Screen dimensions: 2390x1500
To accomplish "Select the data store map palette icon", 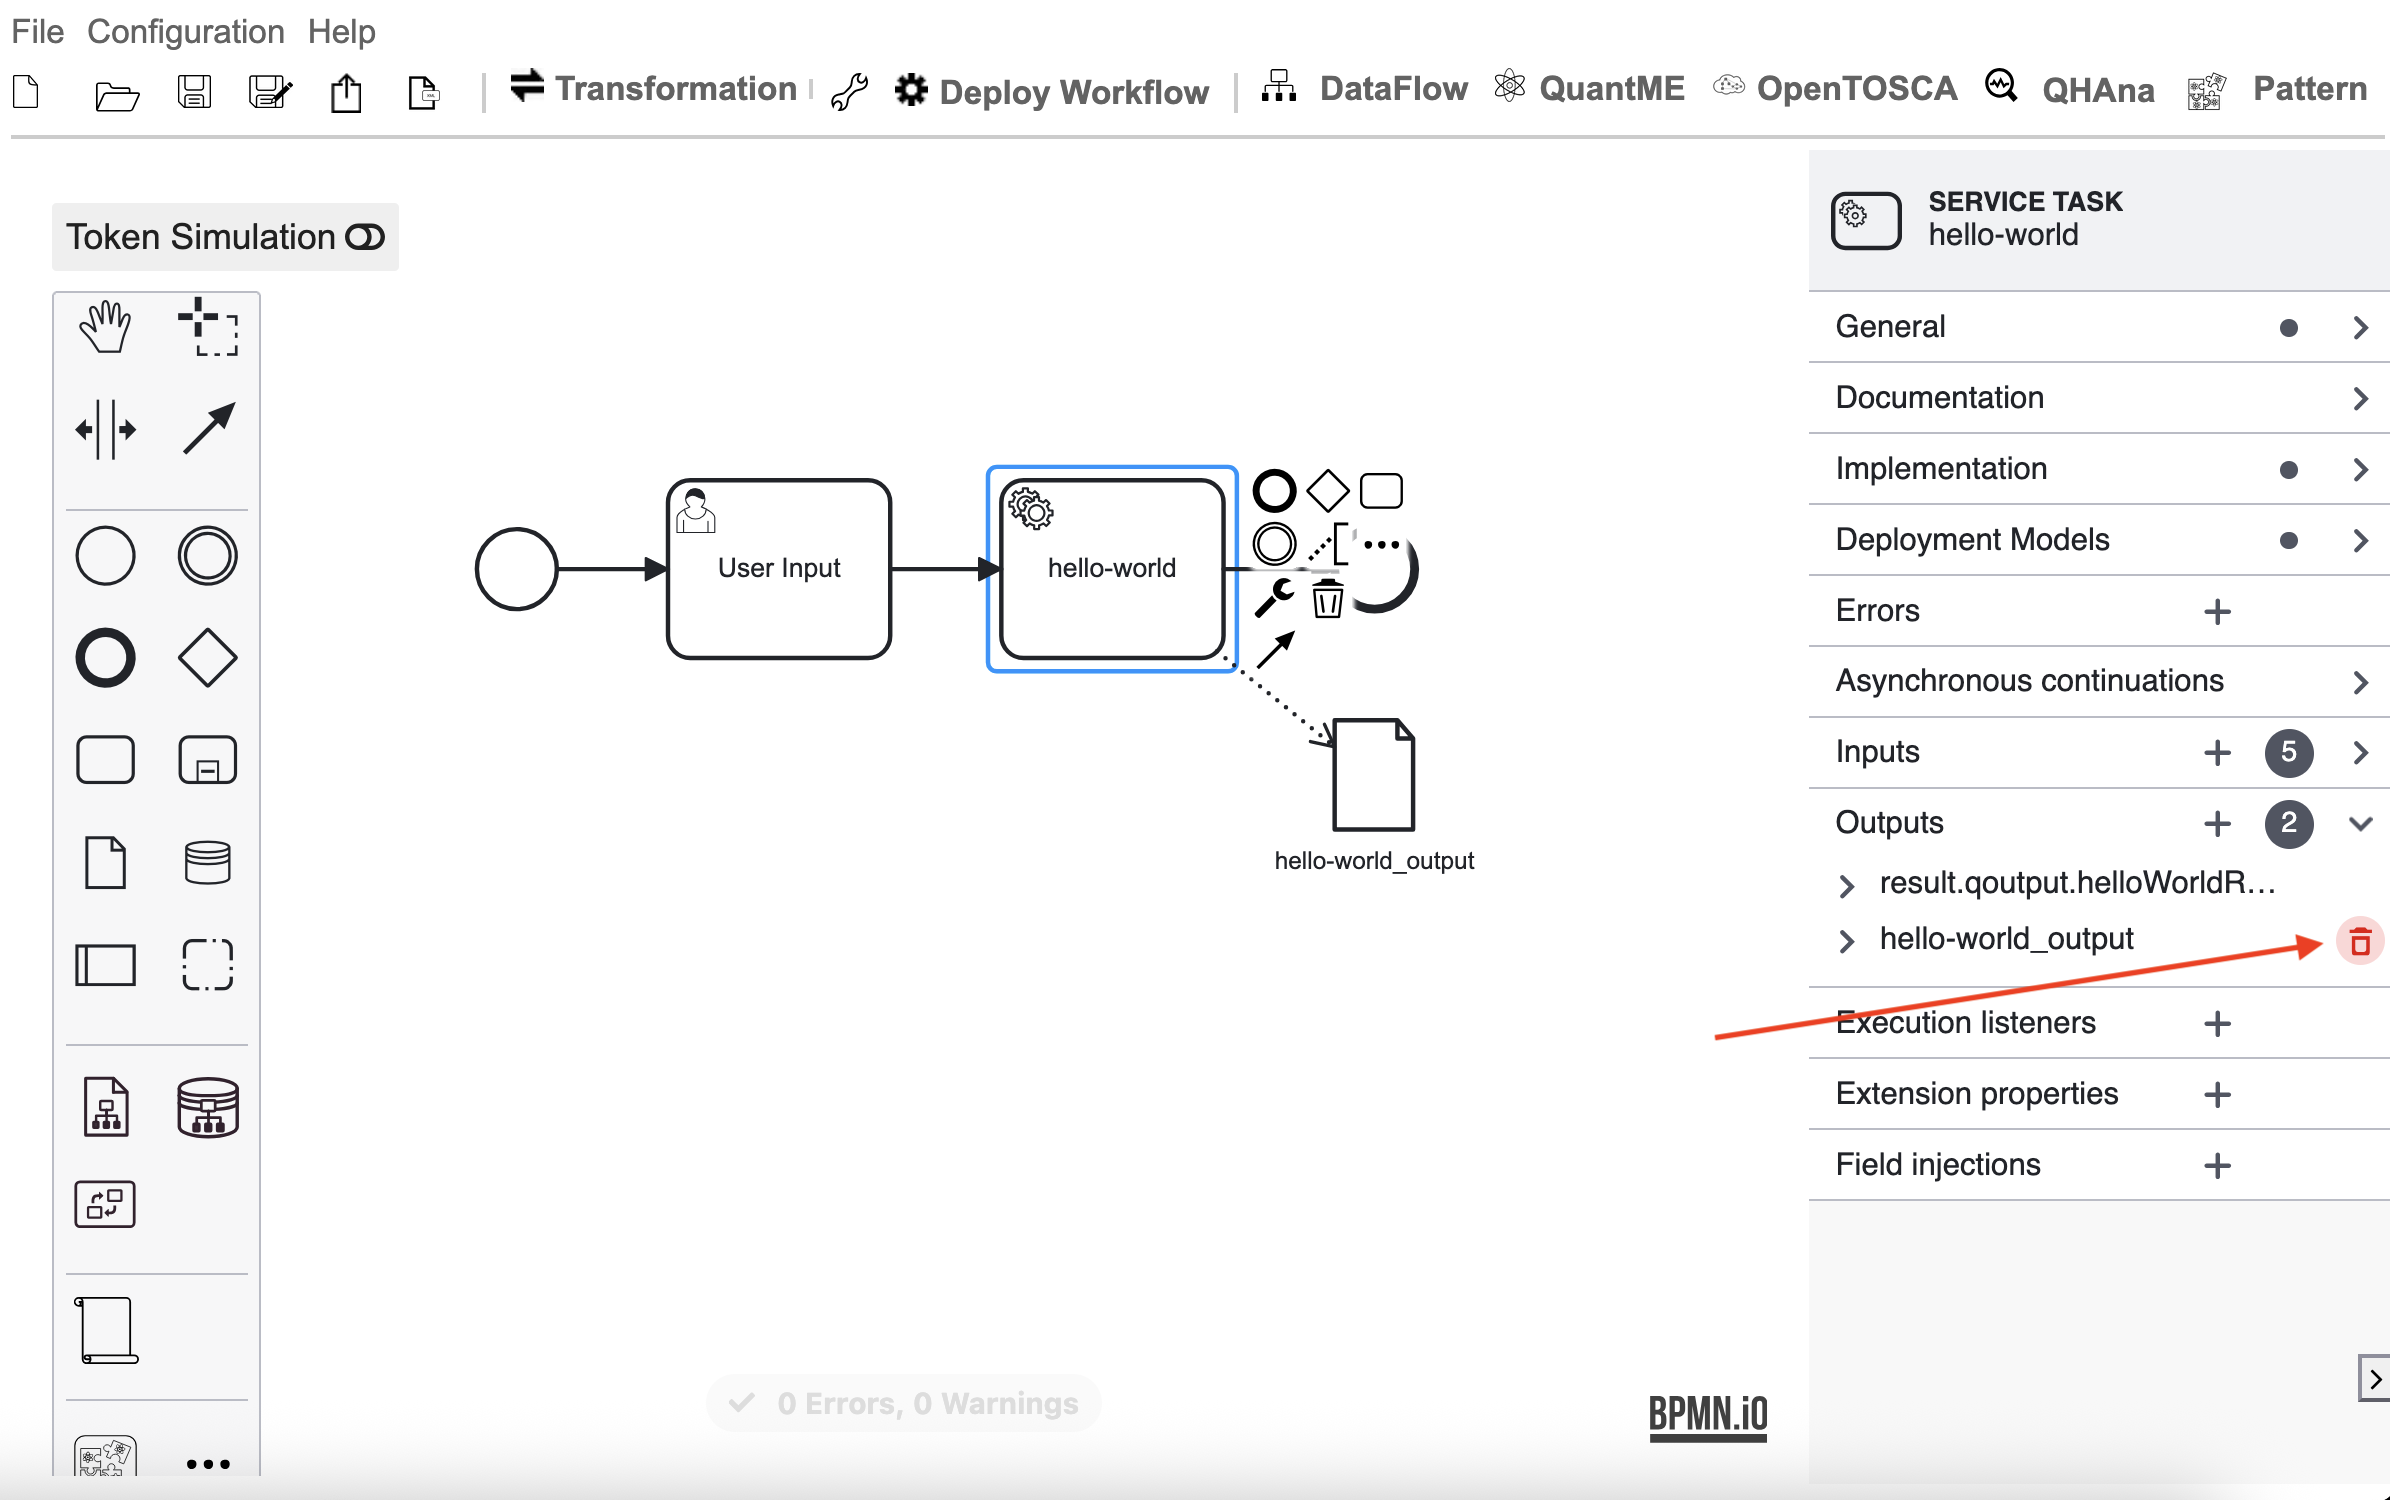I will (x=208, y=1107).
